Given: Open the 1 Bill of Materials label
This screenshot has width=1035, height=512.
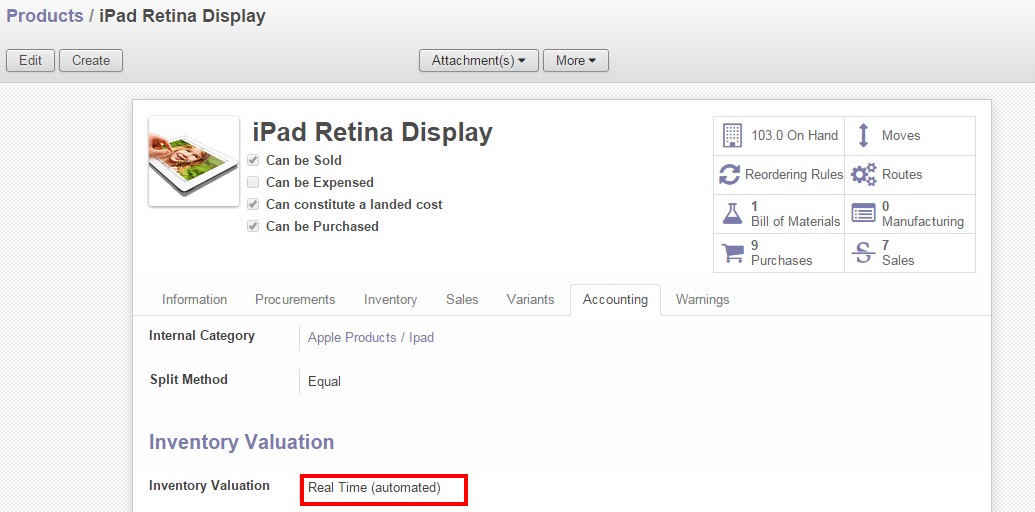Looking at the screenshot, I should pyautogui.click(x=795, y=214).
